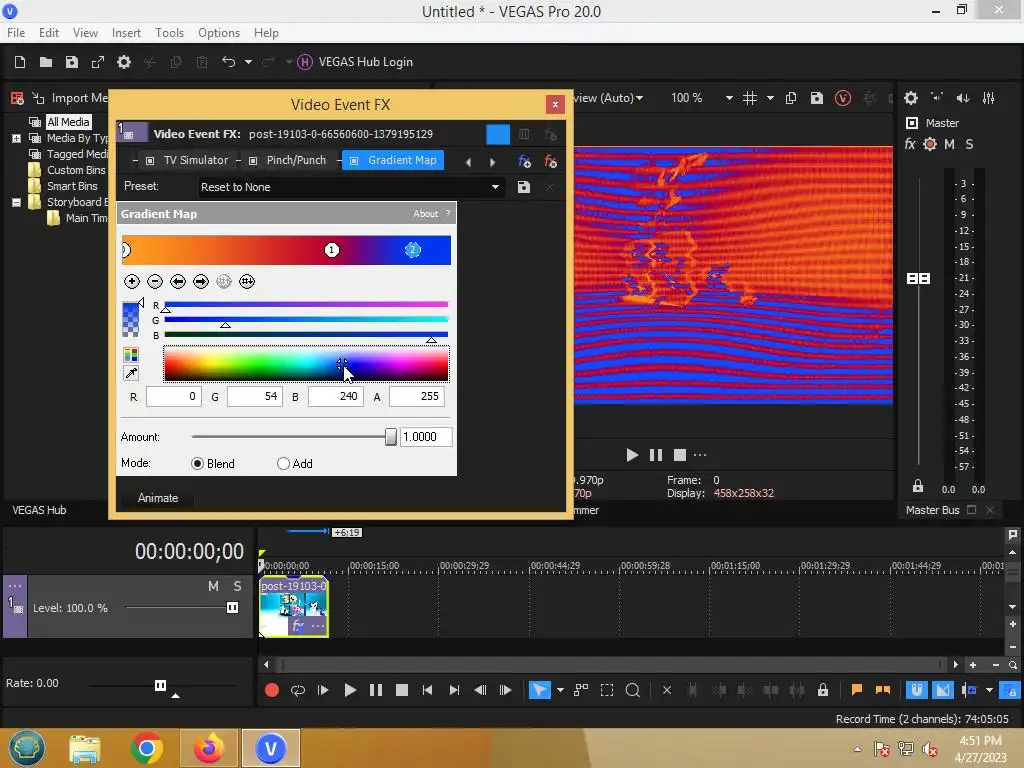
Task: Remove the selected gradient control point
Action: [x=155, y=281]
